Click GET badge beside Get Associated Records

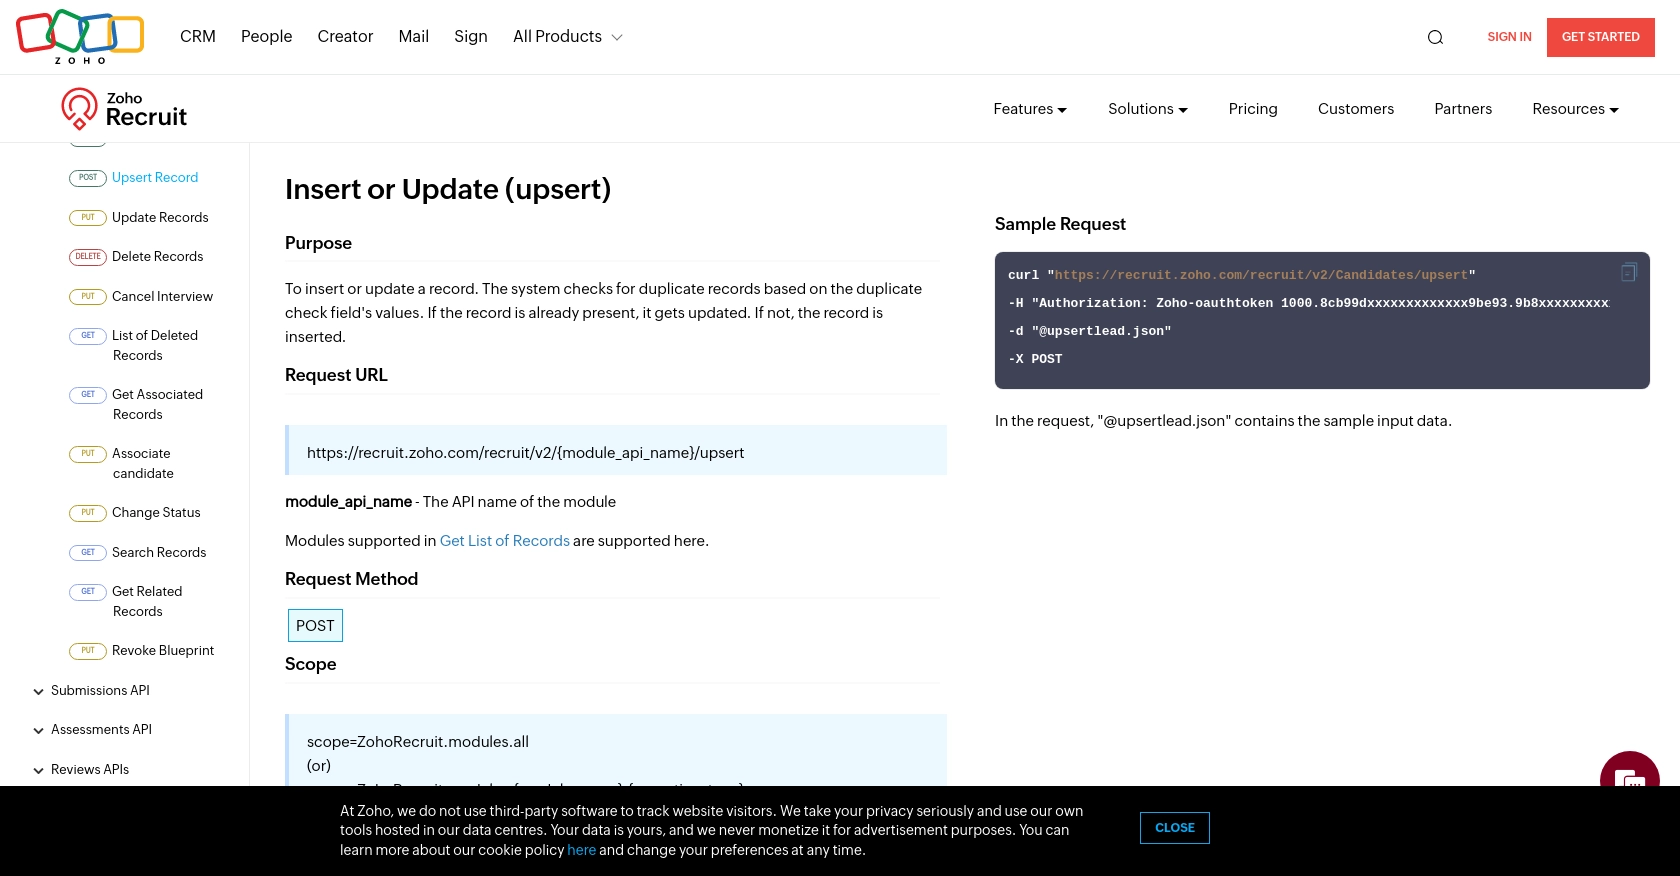[88, 395]
